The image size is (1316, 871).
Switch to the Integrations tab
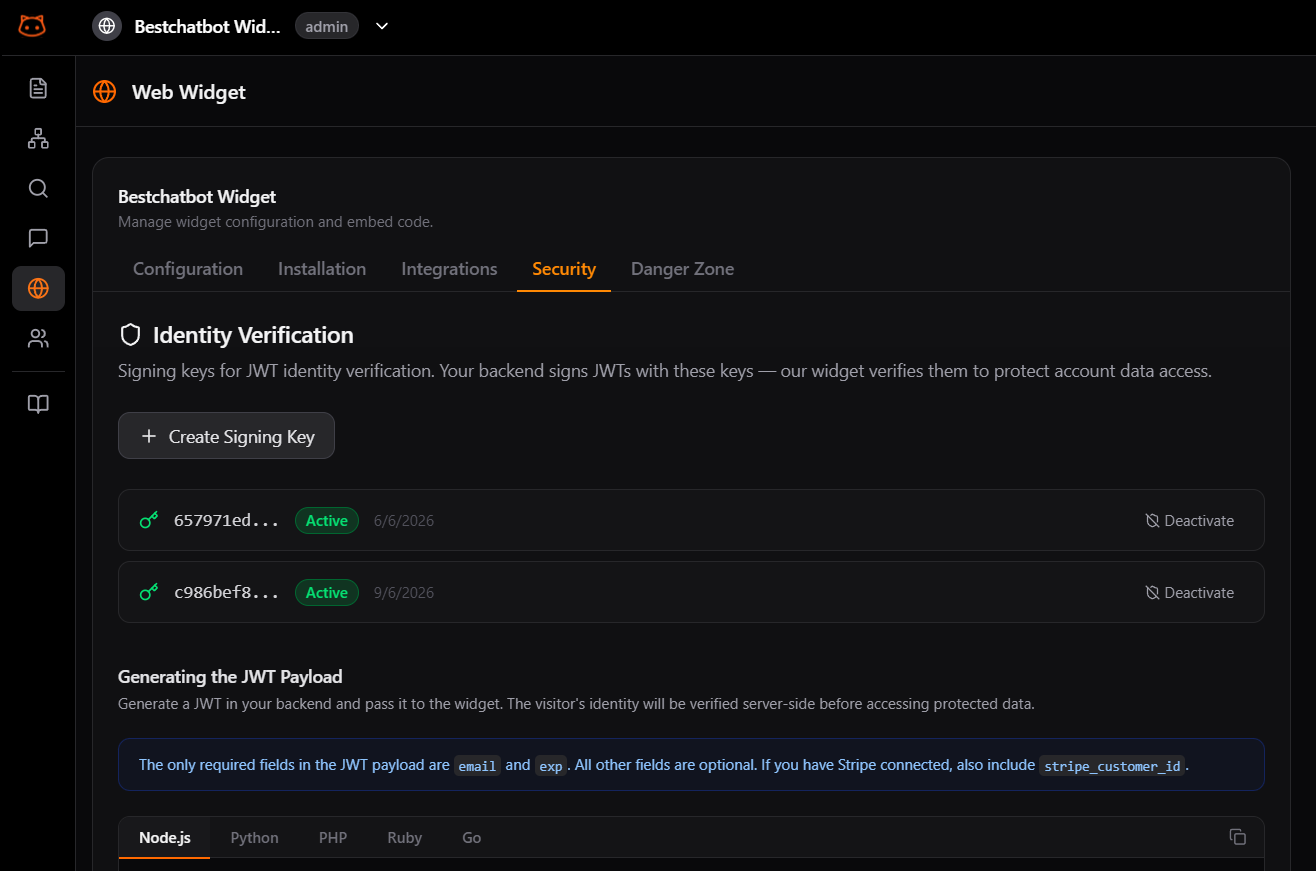(x=449, y=269)
